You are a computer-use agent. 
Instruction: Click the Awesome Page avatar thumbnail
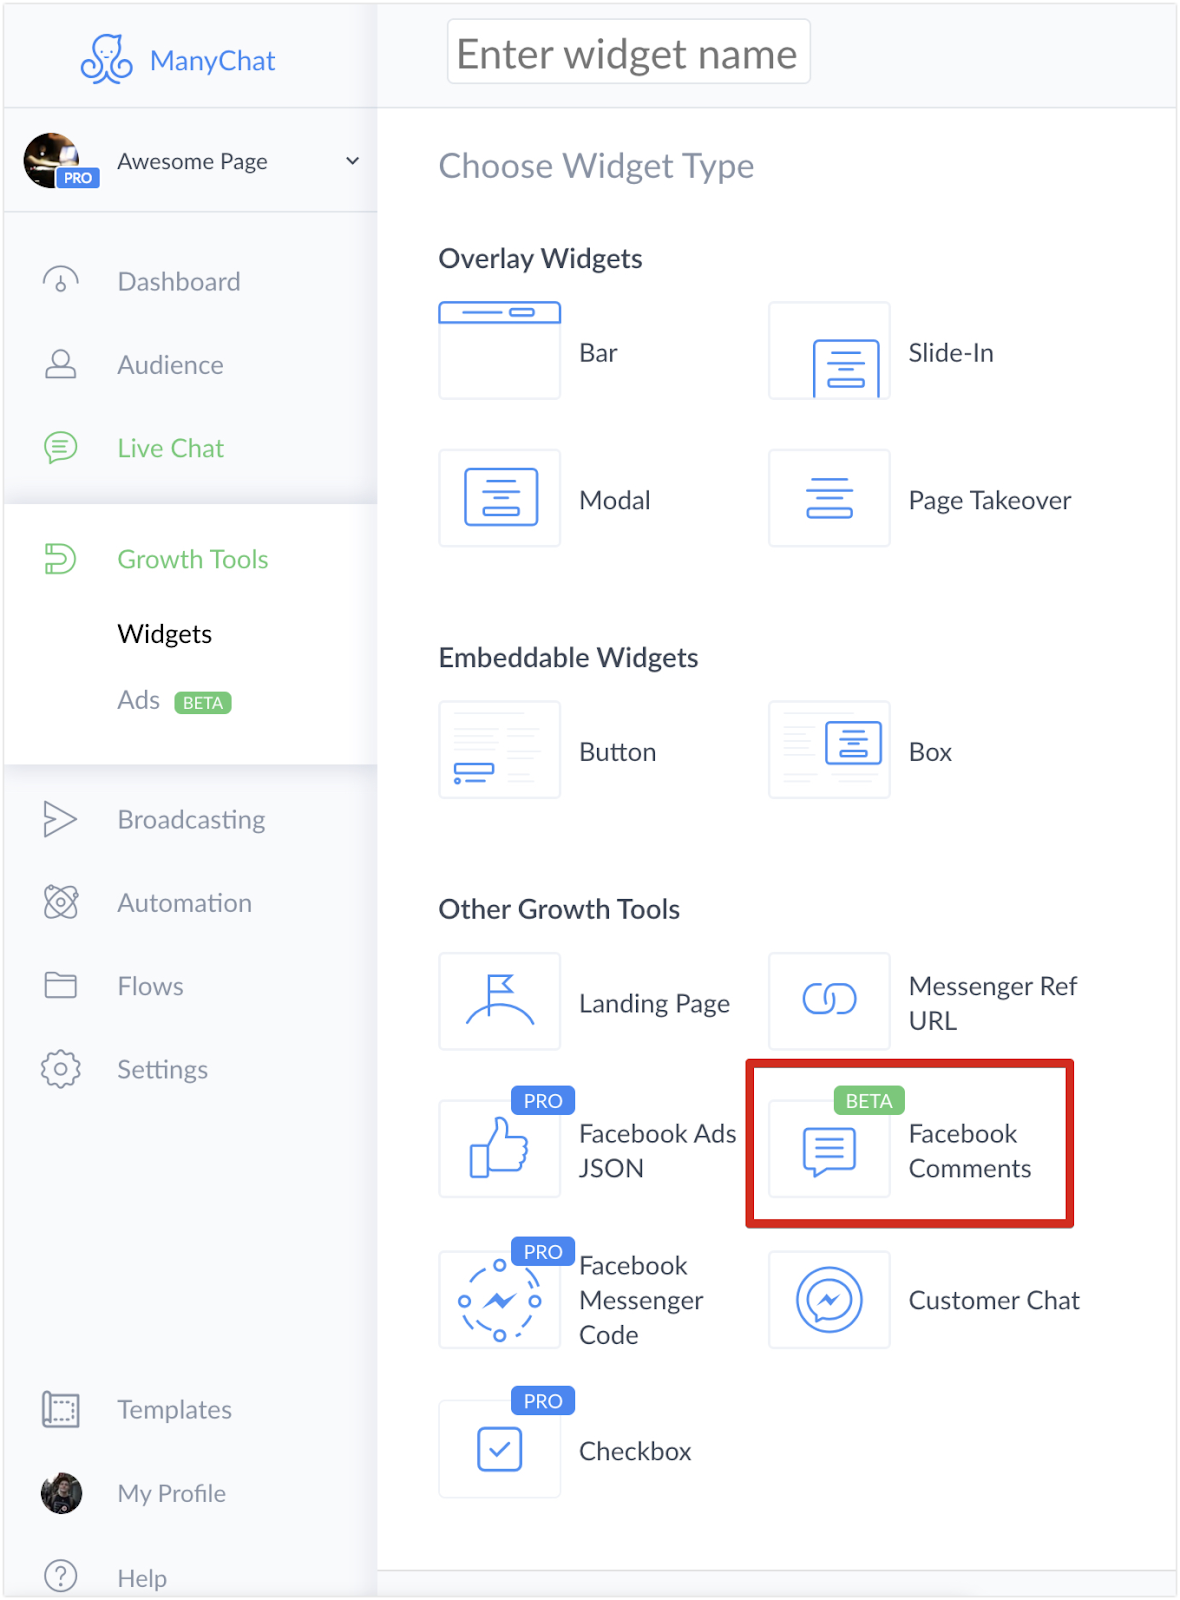[54, 160]
